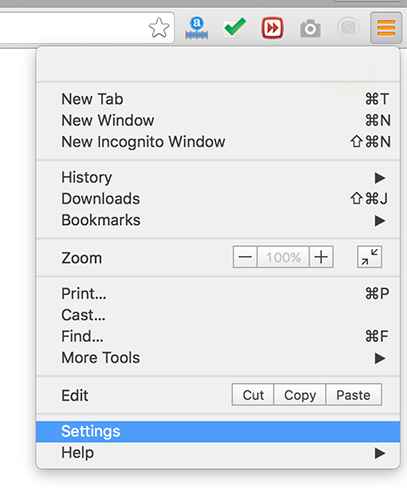Open the Alexa ruler extension icon

click(x=197, y=28)
